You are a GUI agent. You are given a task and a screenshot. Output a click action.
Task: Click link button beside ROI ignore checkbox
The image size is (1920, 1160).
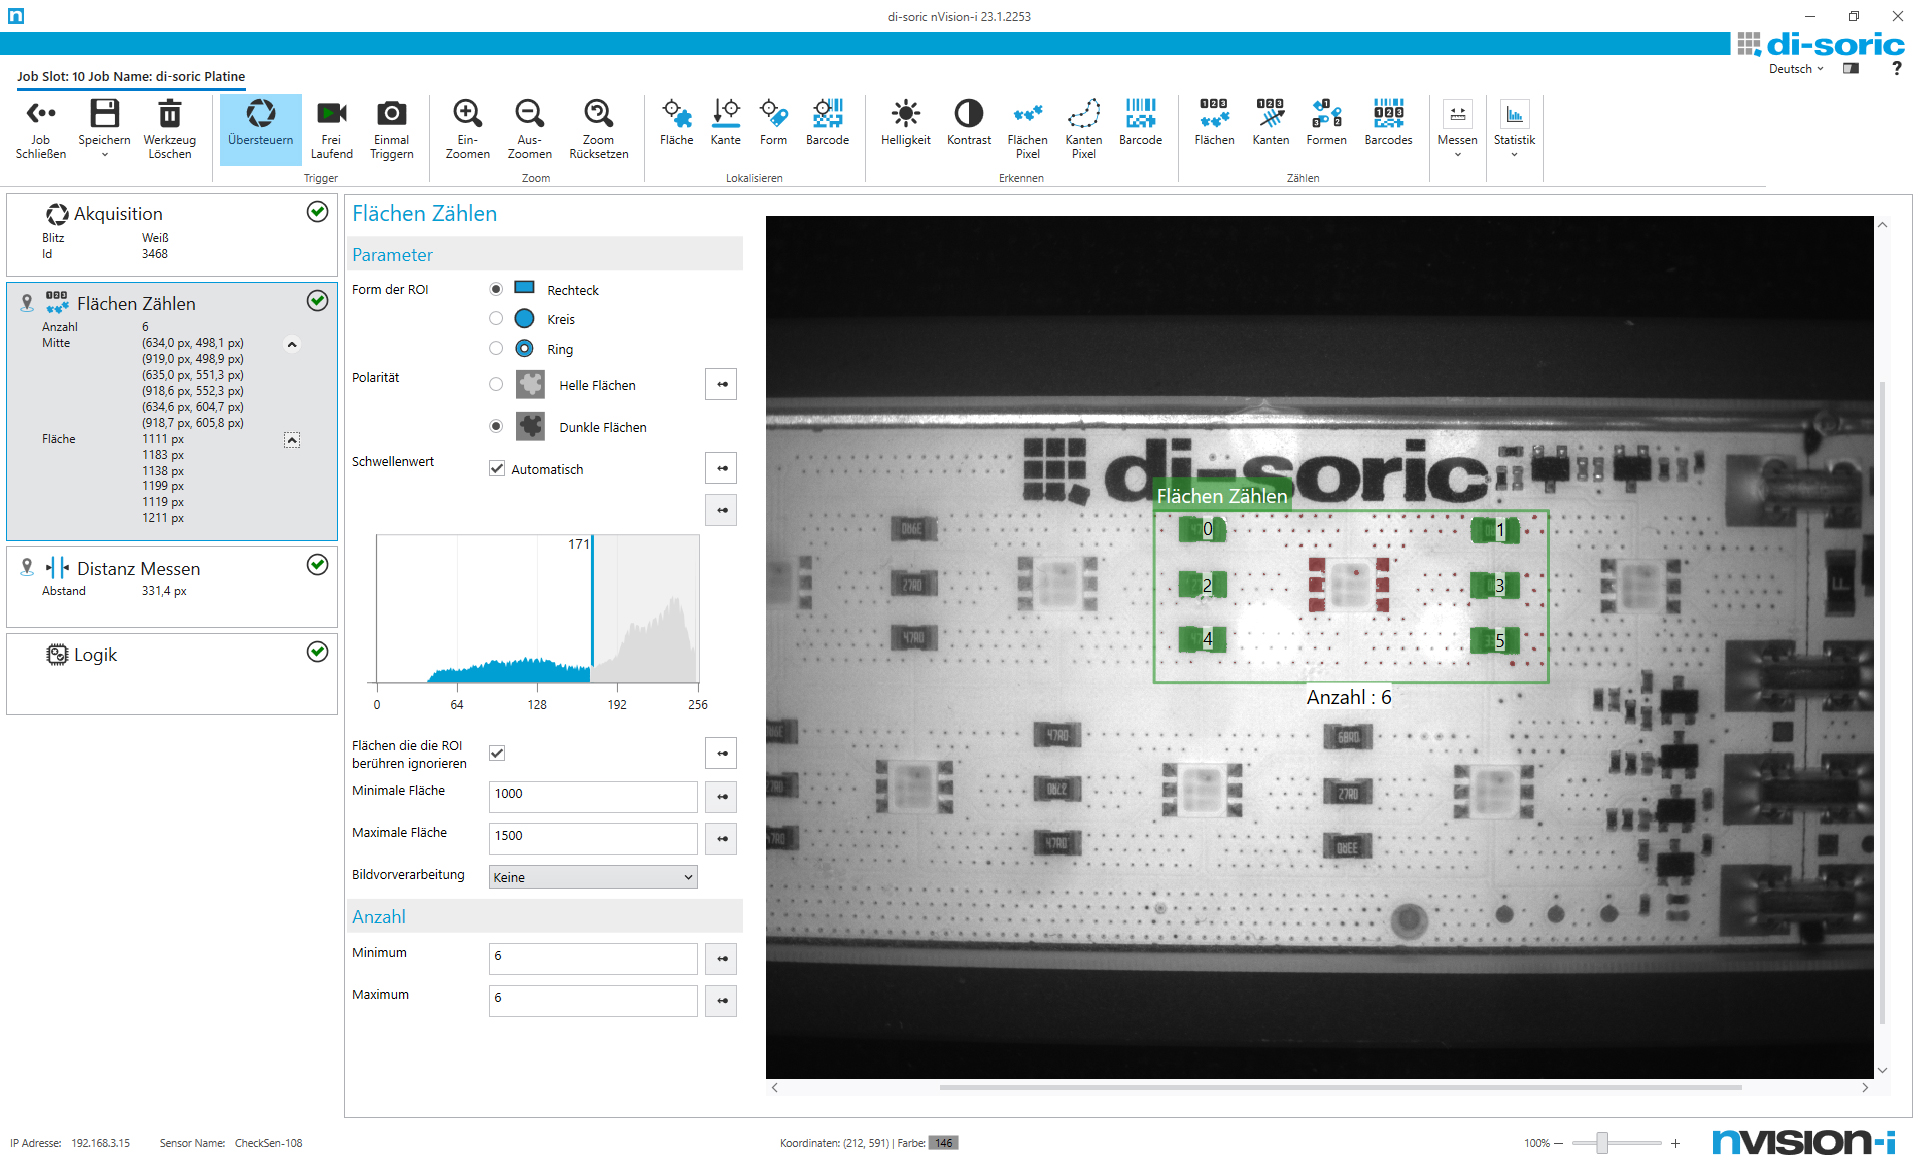click(x=721, y=753)
